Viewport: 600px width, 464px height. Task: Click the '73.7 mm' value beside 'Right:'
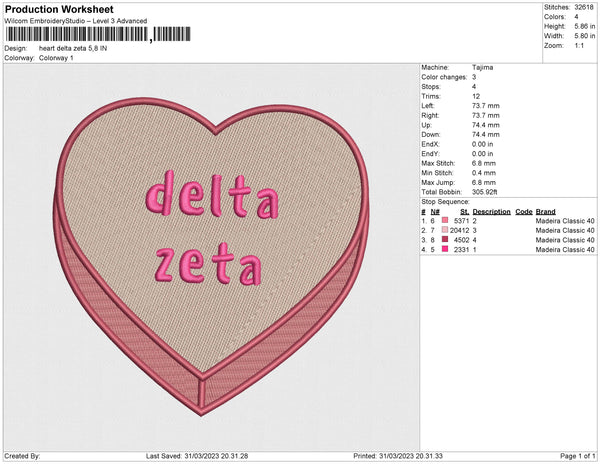486,115
